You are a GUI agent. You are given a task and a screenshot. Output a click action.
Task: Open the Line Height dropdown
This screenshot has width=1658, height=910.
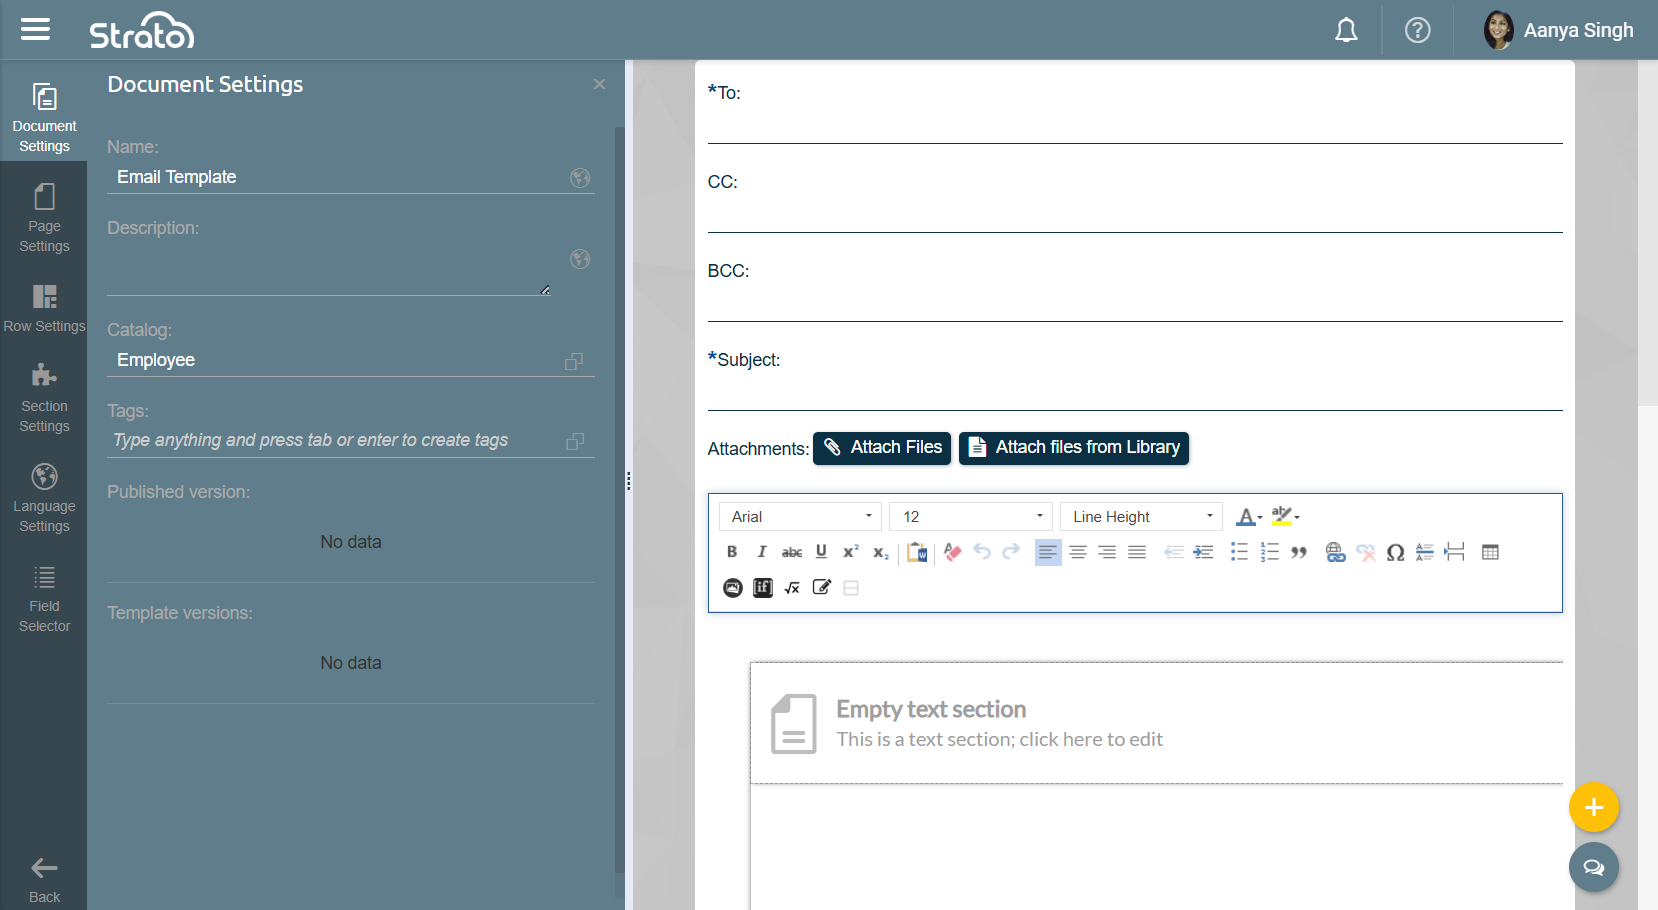coord(1141,517)
